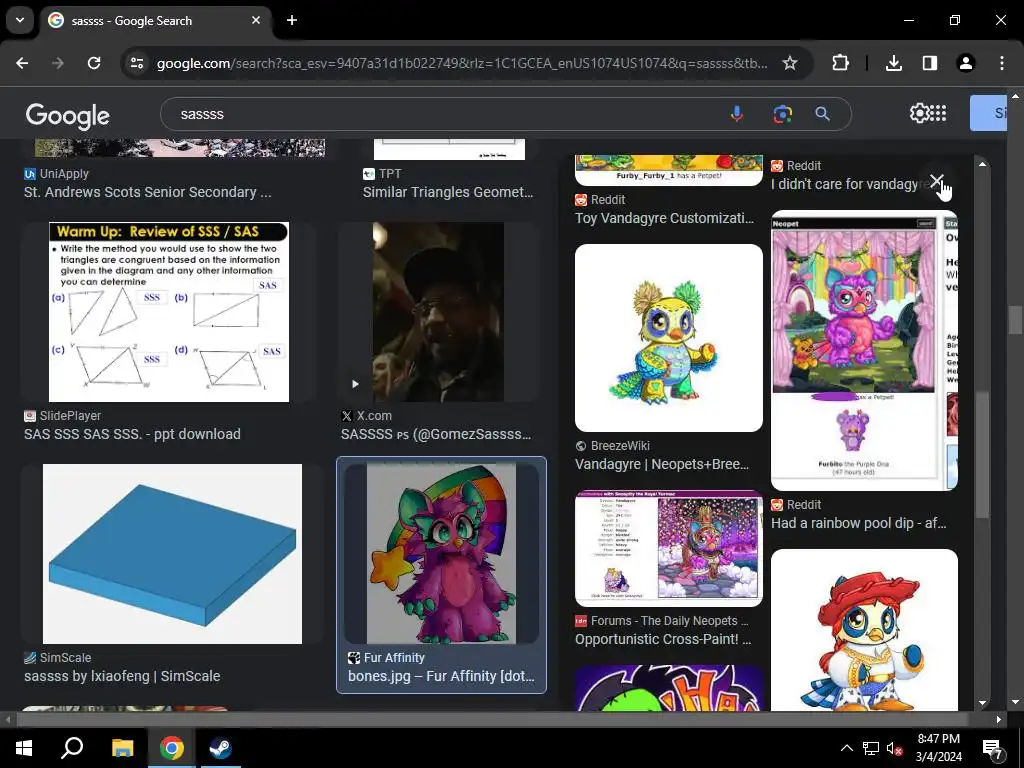The width and height of the screenshot is (1024, 768).
Task: Open the red-hat Vandagyre image
Action: [864, 630]
